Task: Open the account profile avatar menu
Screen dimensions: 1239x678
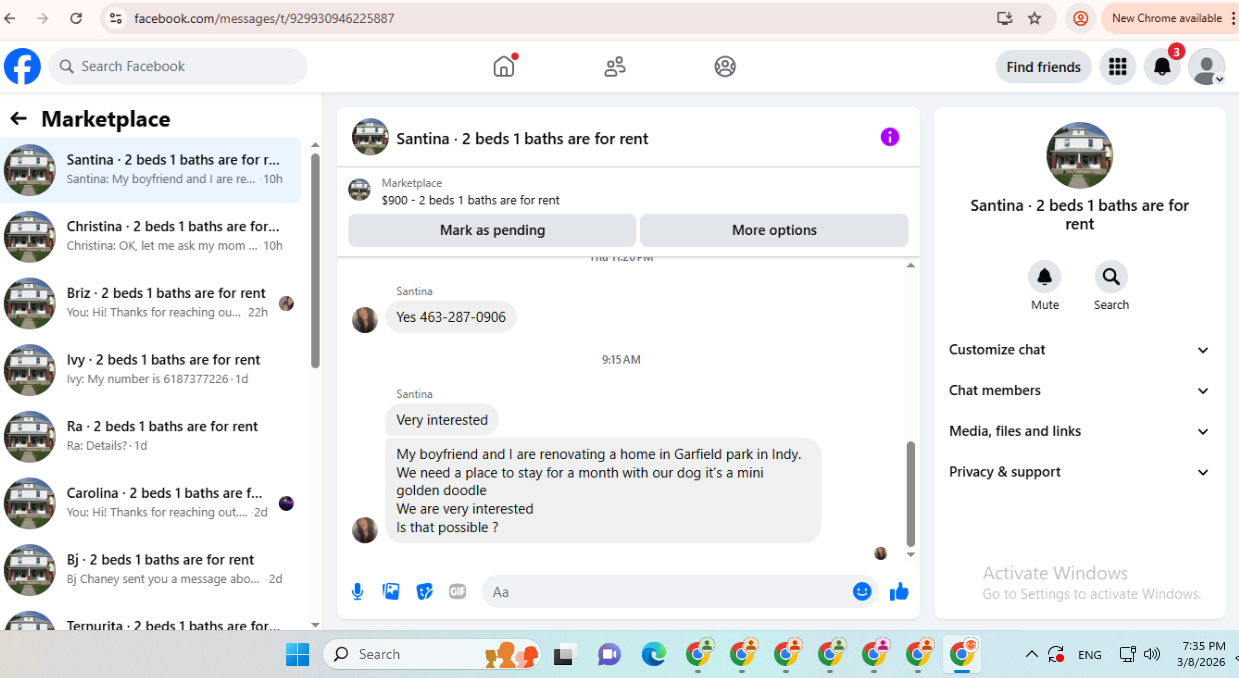Action: [1206, 67]
